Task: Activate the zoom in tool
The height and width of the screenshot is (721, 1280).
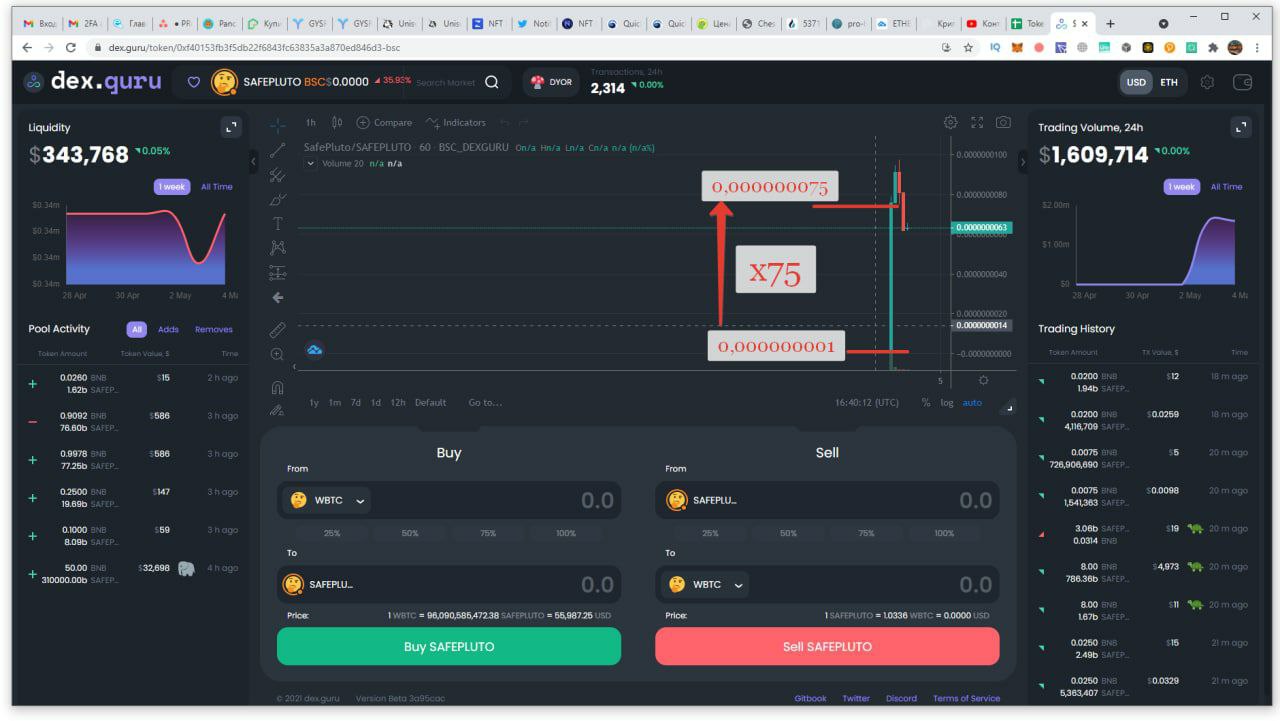Action: point(278,354)
